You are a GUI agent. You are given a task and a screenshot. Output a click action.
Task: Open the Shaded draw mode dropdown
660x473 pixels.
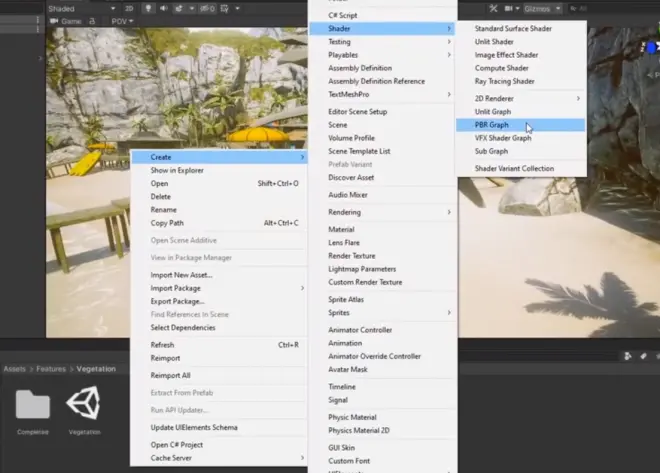point(82,8)
